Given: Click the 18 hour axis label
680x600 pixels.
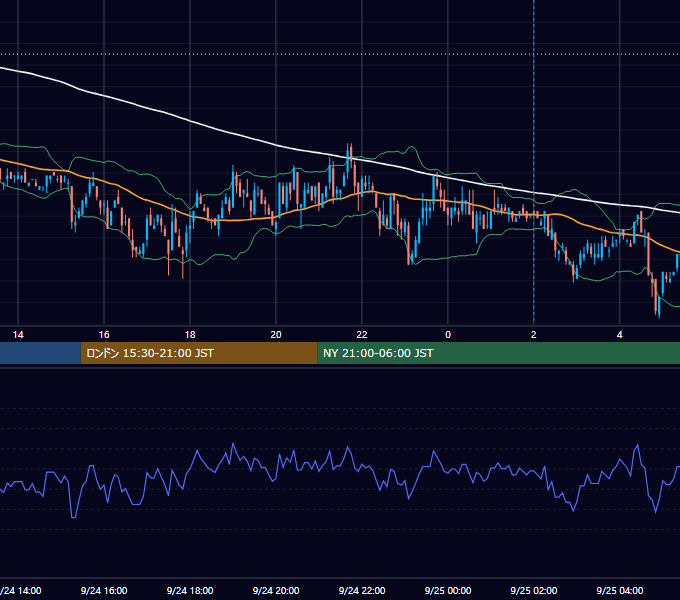Looking at the screenshot, I should click(x=190, y=335).
